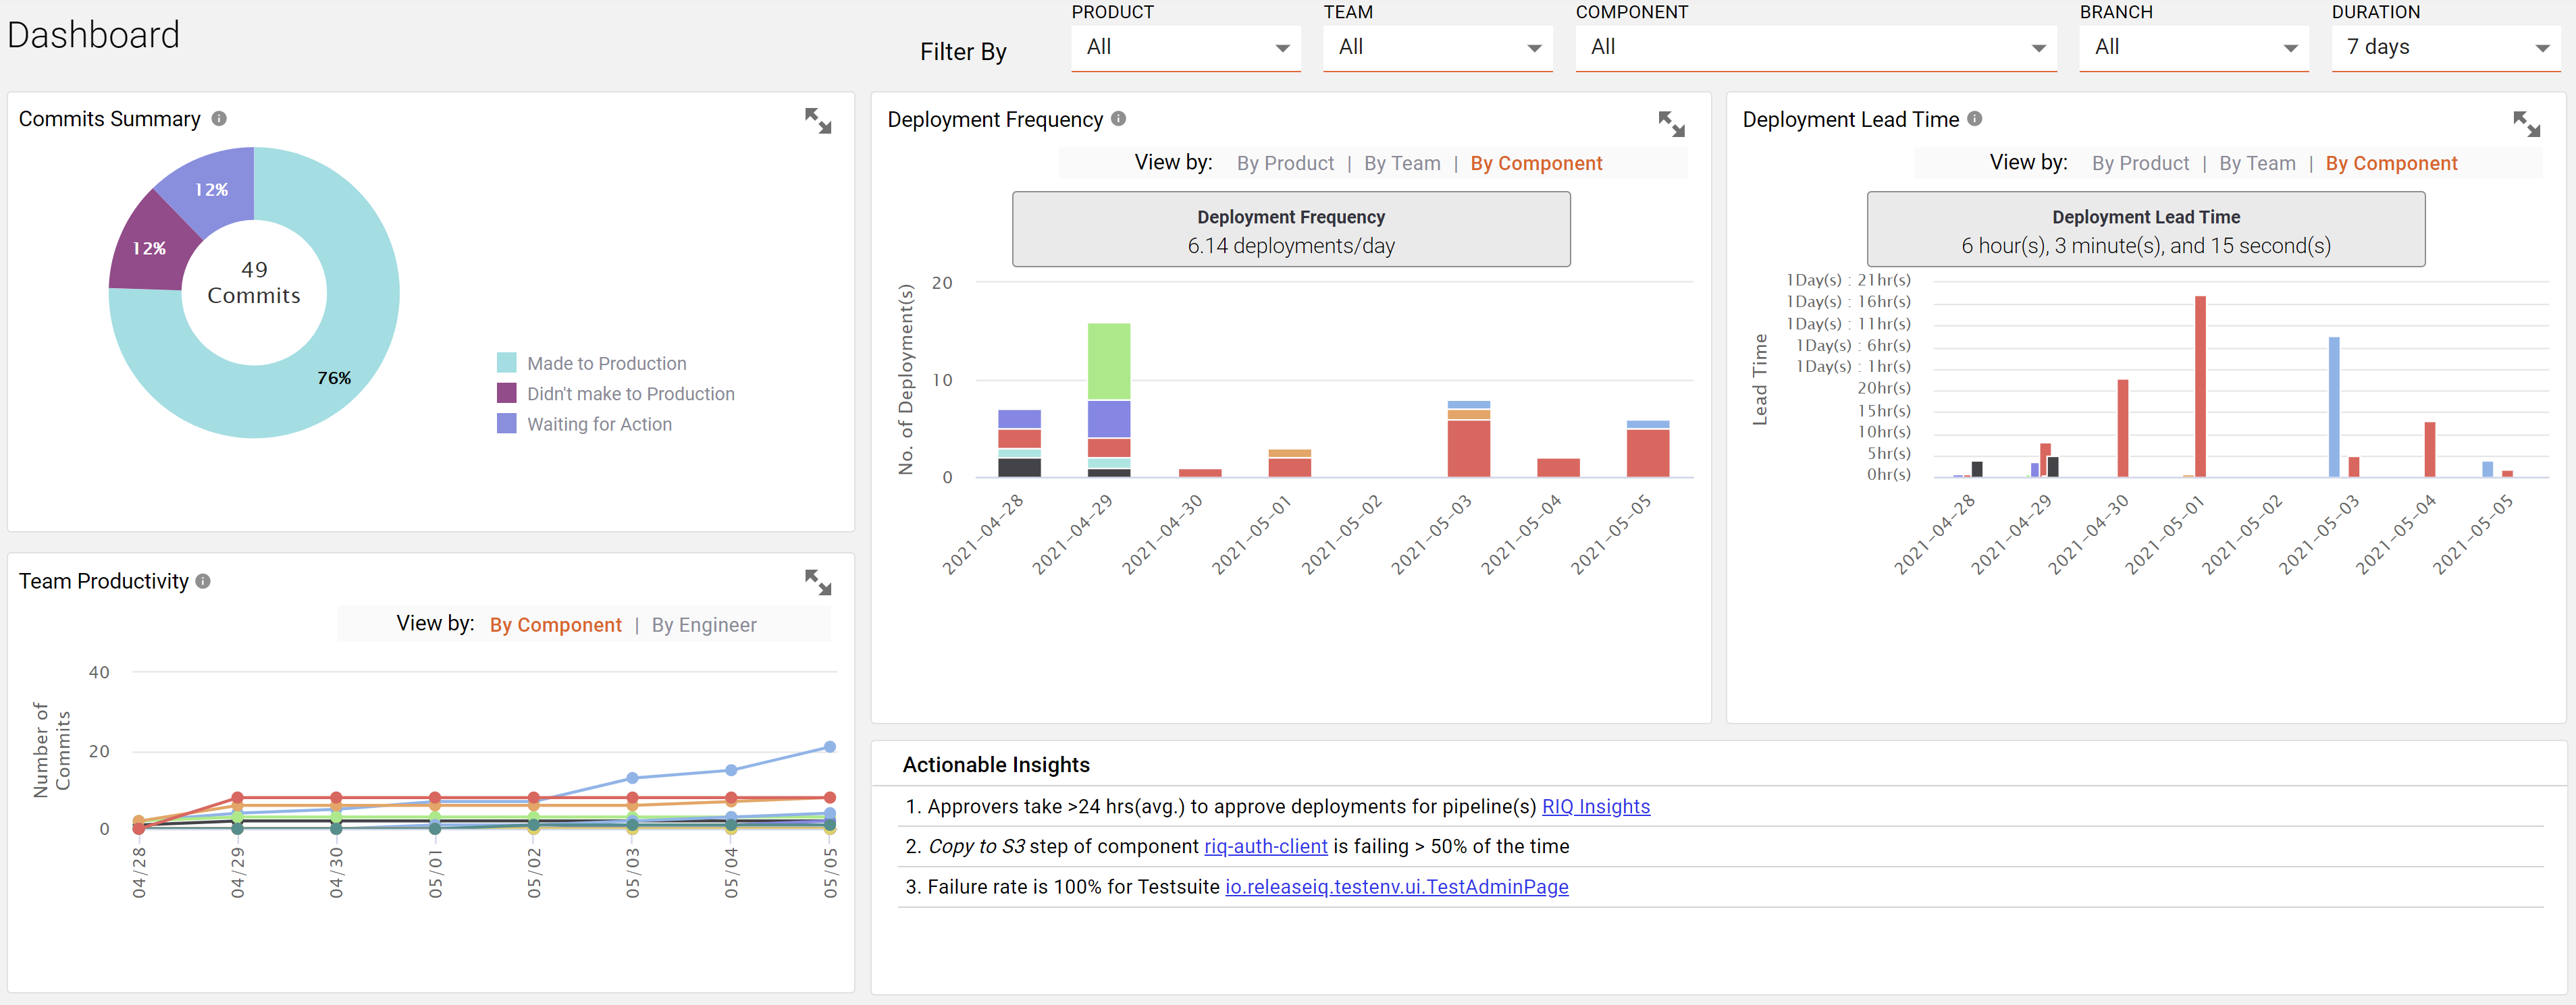Show info about Deployment Frequency metric

click(1118, 119)
